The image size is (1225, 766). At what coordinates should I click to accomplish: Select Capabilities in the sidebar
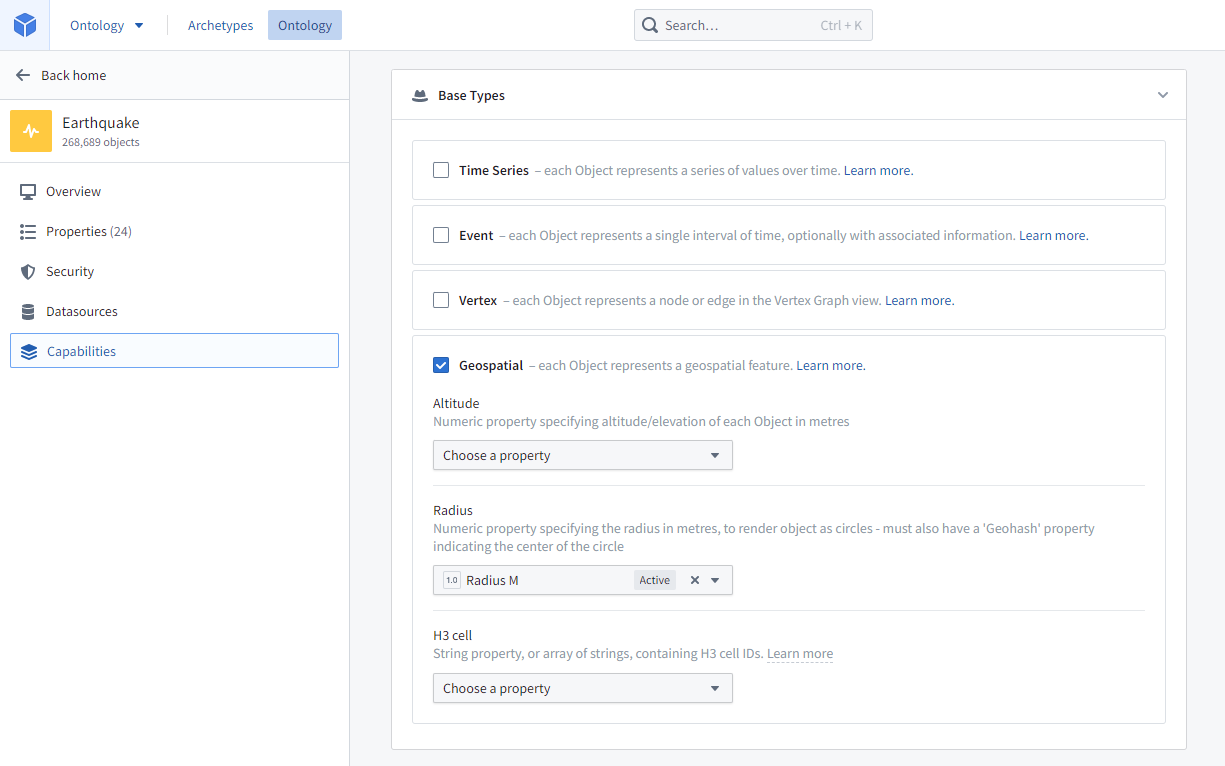tap(174, 351)
